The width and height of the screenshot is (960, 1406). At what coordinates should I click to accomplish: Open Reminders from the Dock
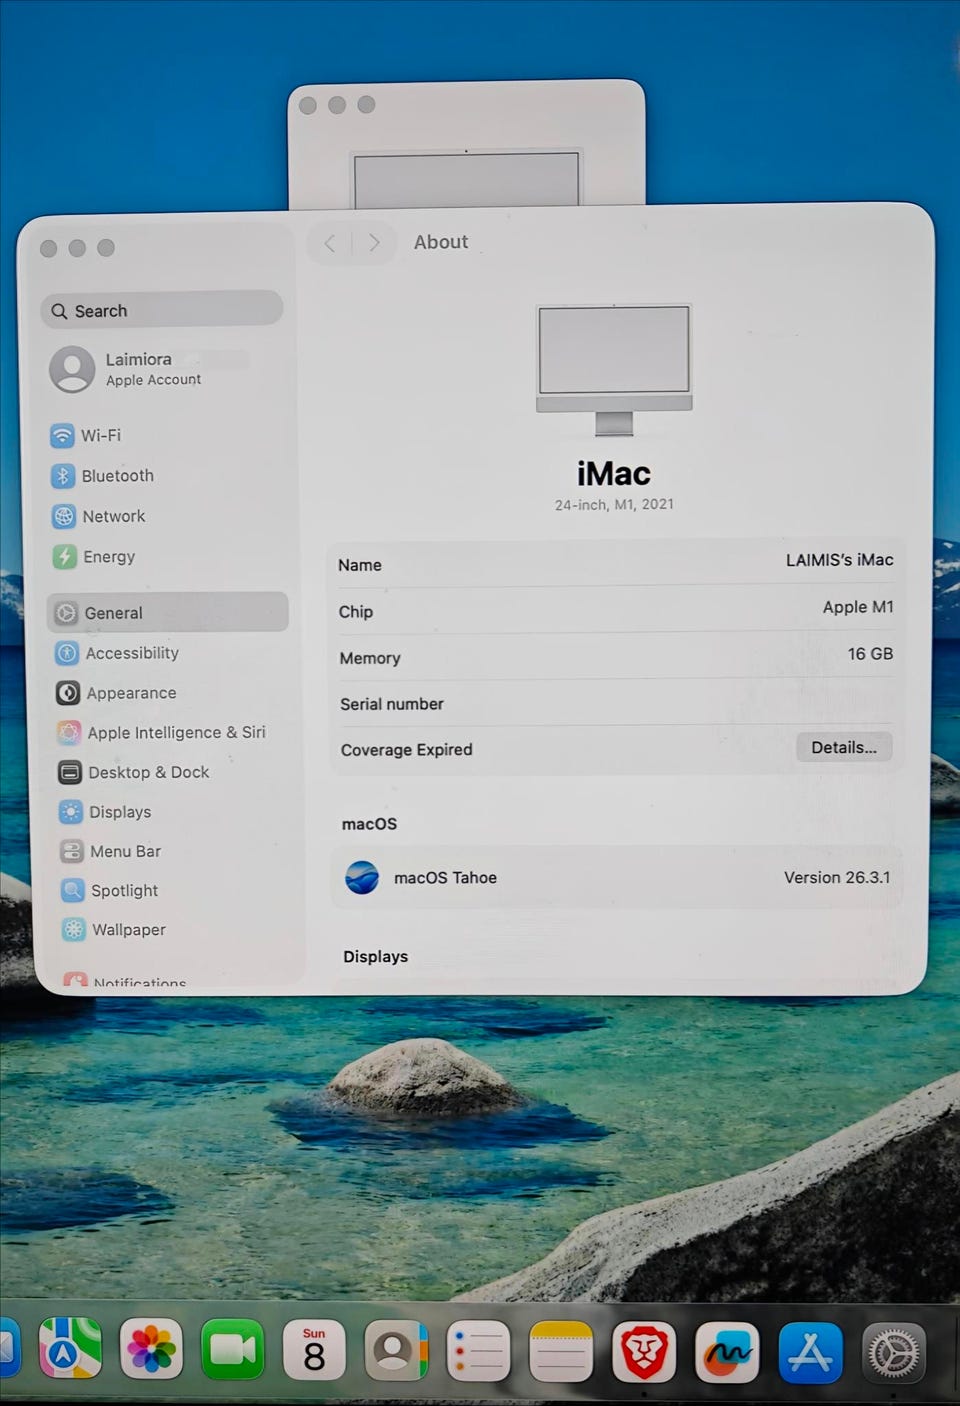click(478, 1349)
